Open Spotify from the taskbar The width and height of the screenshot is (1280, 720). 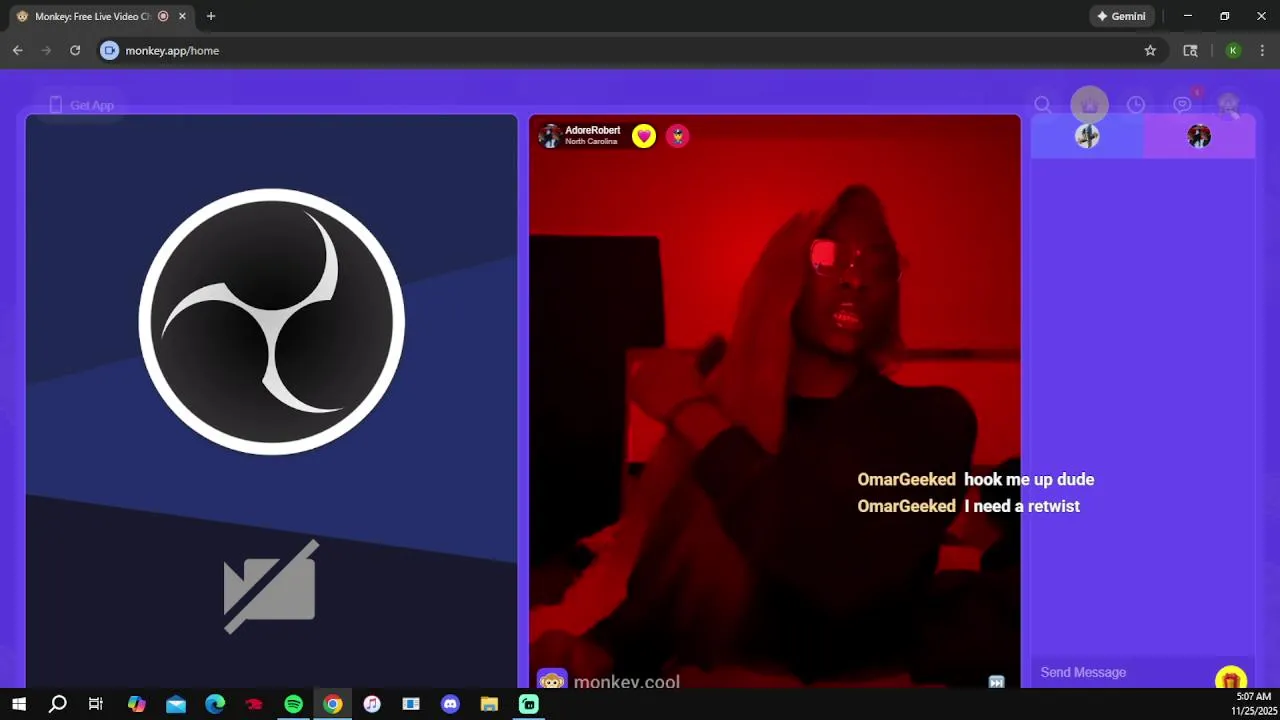(x=293, y=704)
